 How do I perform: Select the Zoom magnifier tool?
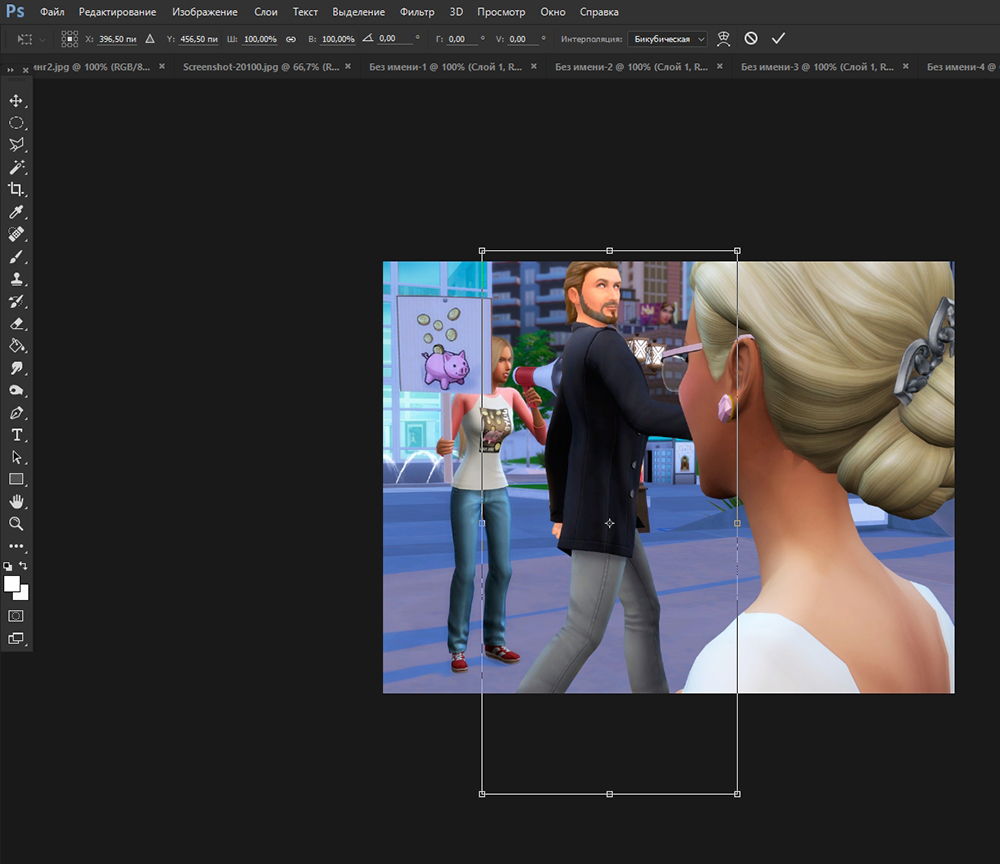[16, 523]
